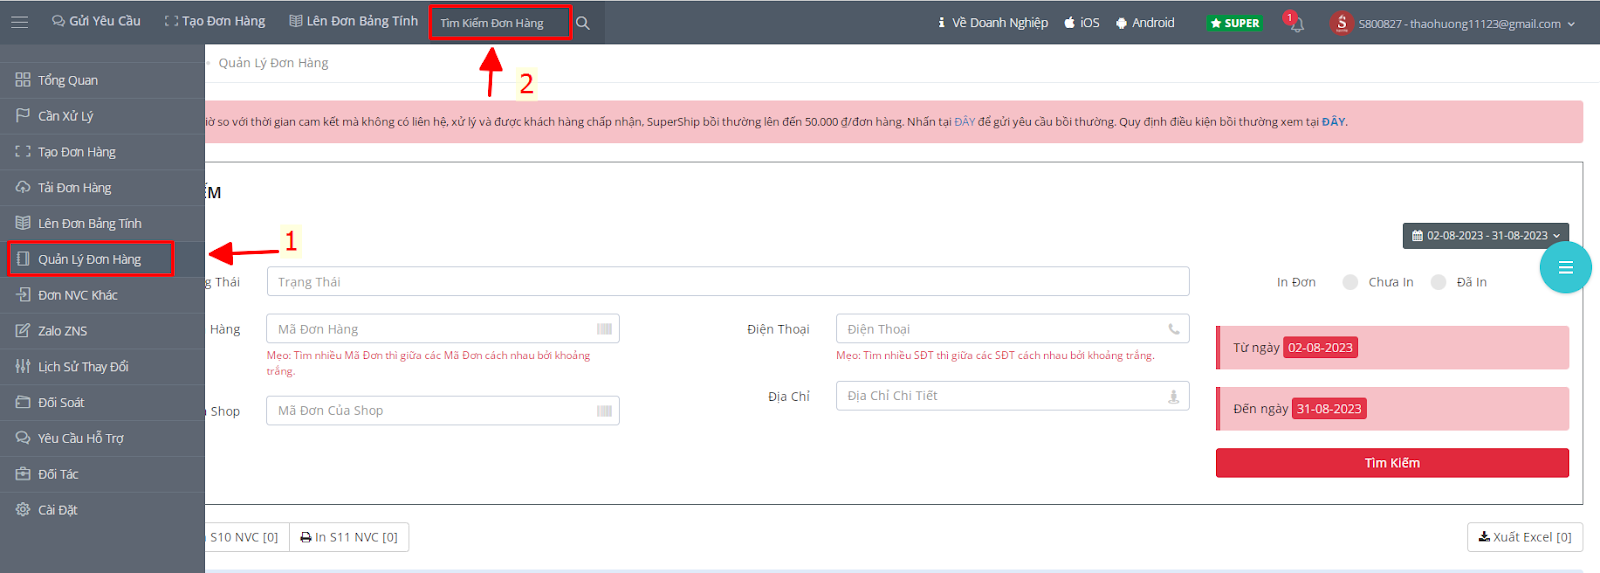Screen dimensions: 1600x573
Task: Click the red Tìm Kiếm search button
Action: tap(1392, 463)
